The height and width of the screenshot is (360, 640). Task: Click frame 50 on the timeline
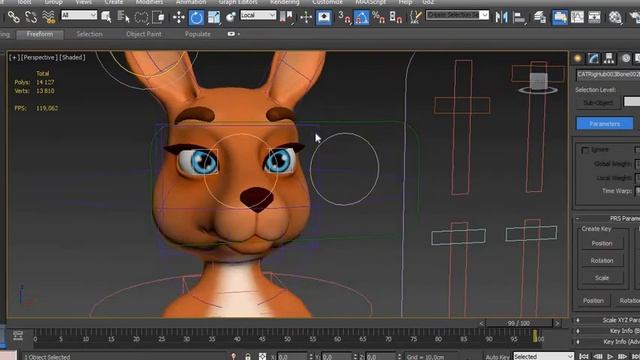[287, 339]
